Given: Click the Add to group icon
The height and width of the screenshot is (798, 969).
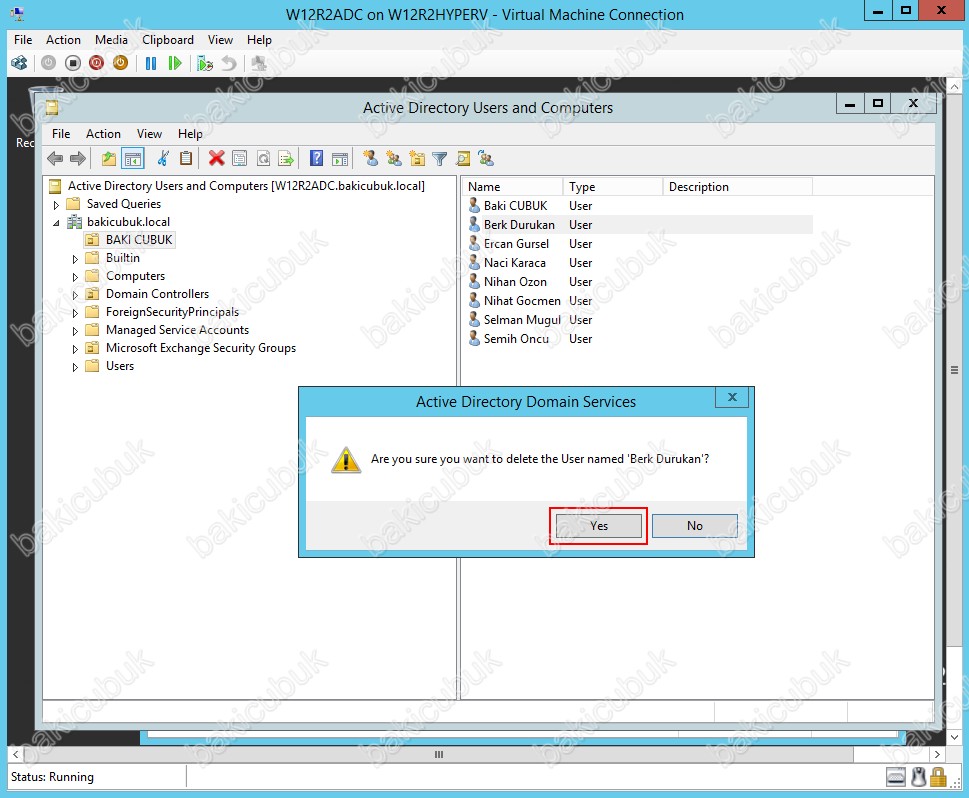Looking at the screenshot, I should coord(486,159).
